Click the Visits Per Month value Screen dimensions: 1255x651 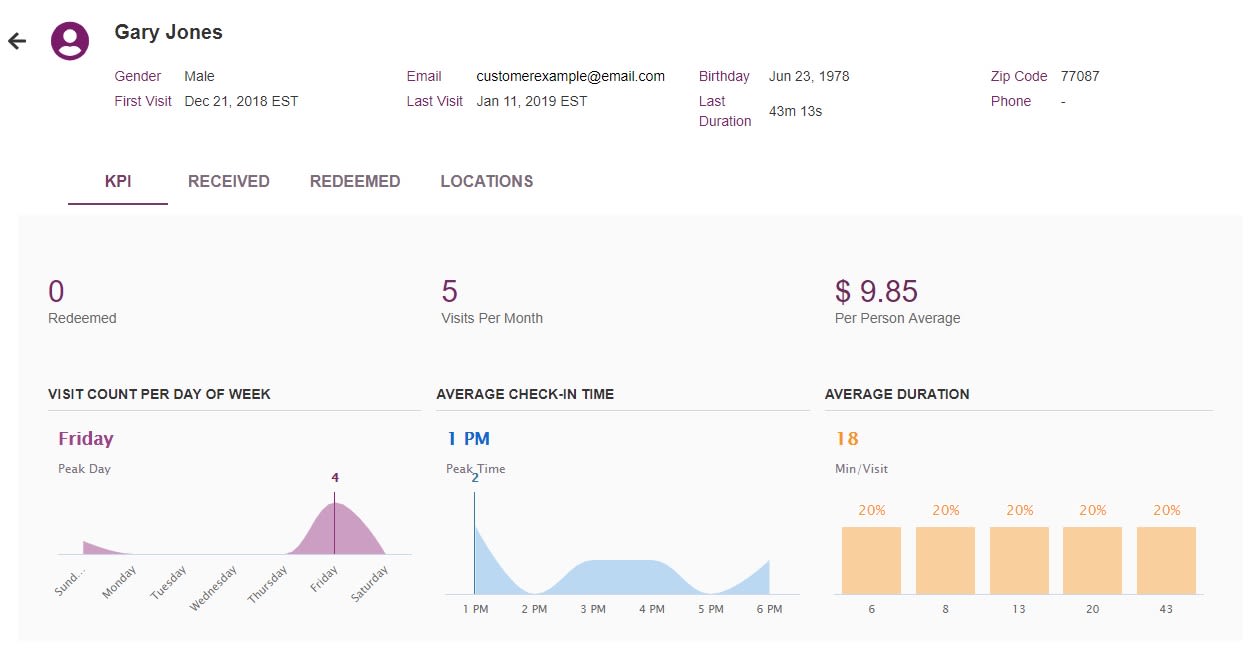pos(449,291)
